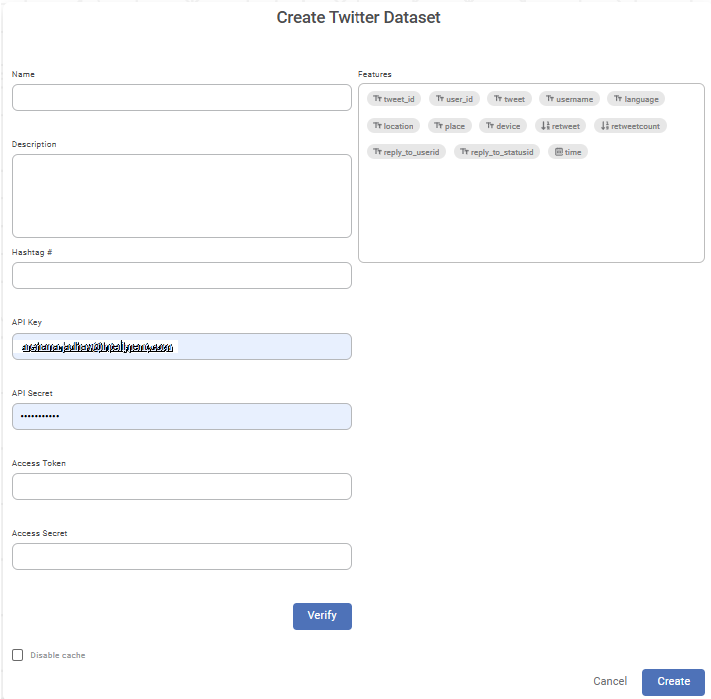Select the user_id feature chip
This screenshot has width=711, height=699.
(x=454, y=99)
